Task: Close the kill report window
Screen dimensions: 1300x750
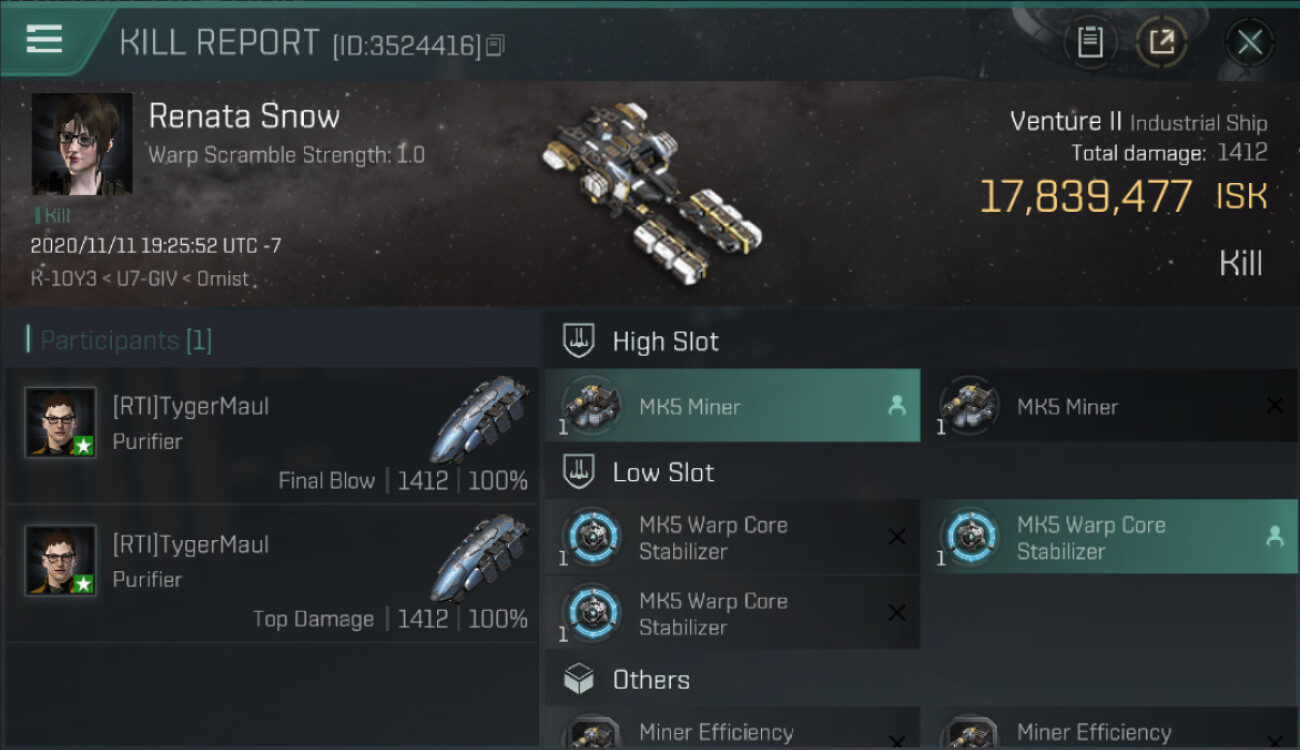Action: click(x=1249, y=42)
